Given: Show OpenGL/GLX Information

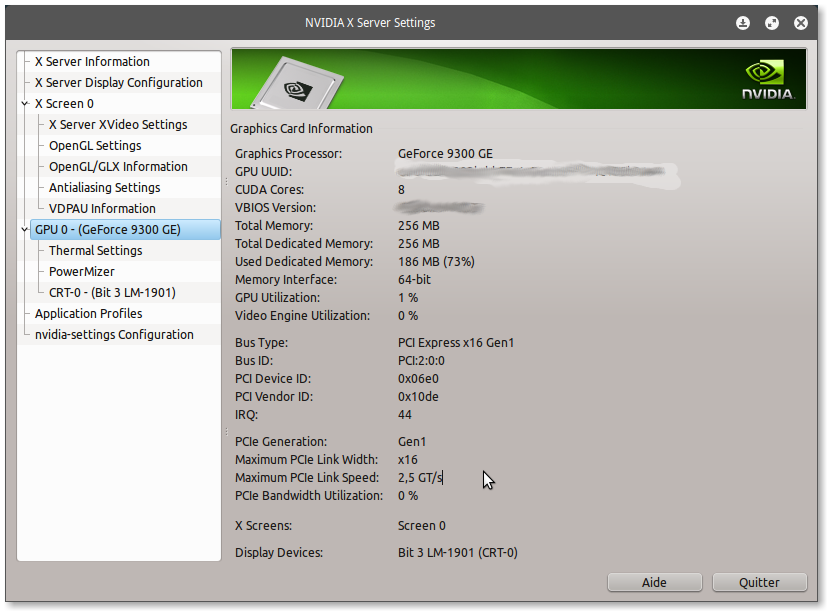Looking at the screenshot, I should point(118,167).
